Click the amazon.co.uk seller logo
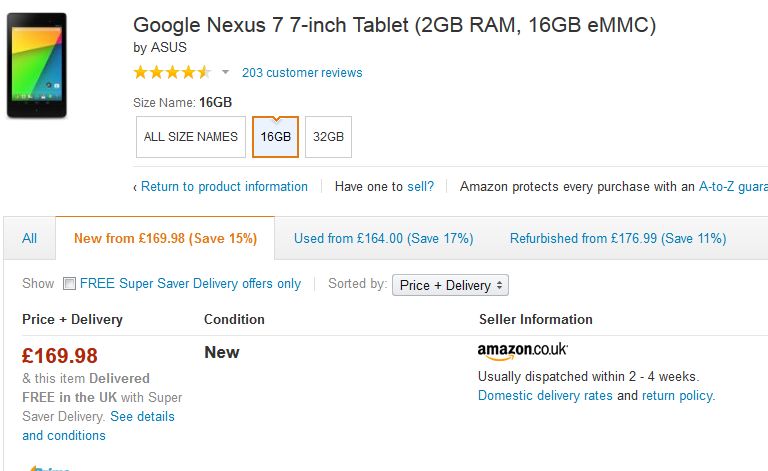 click(523, 351)
